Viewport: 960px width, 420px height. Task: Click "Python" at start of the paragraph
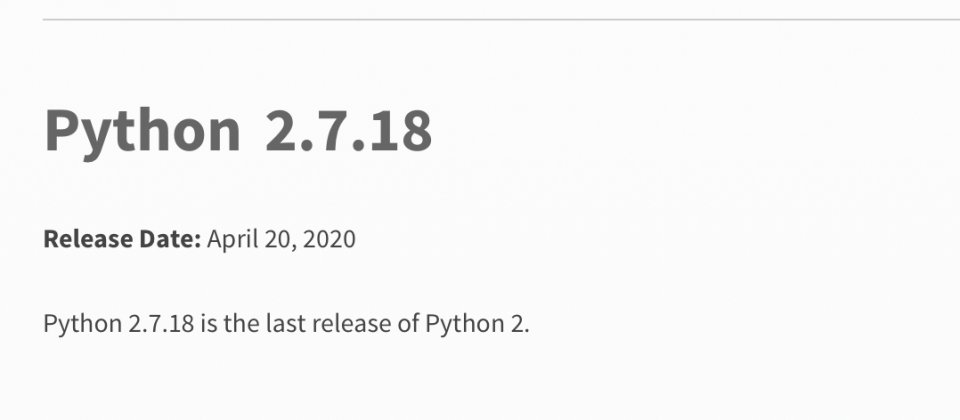click(x=83, y=325)
